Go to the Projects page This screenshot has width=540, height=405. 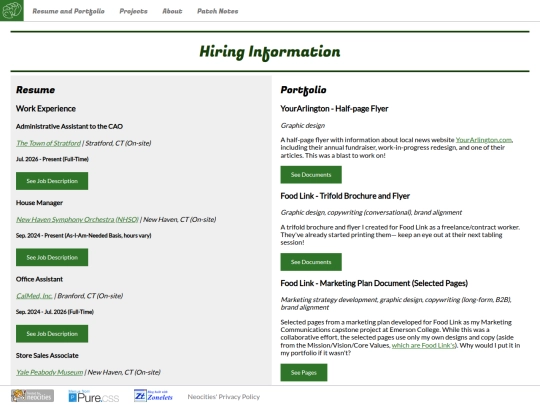[x=133, y=11]
